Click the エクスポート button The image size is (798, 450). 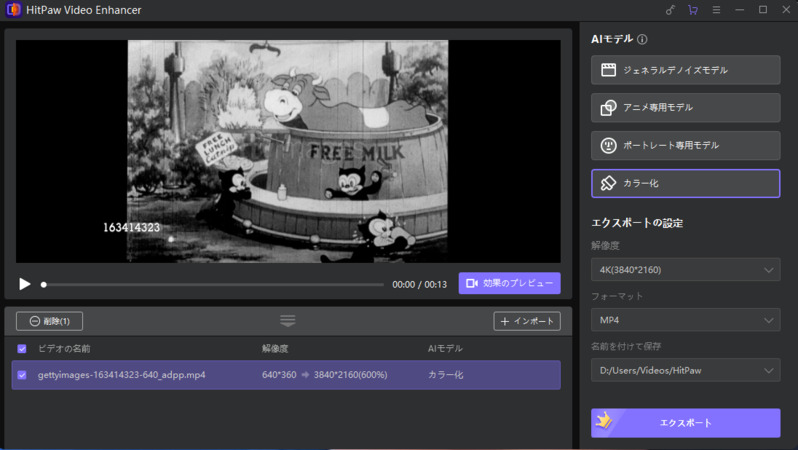click(685, 423)
